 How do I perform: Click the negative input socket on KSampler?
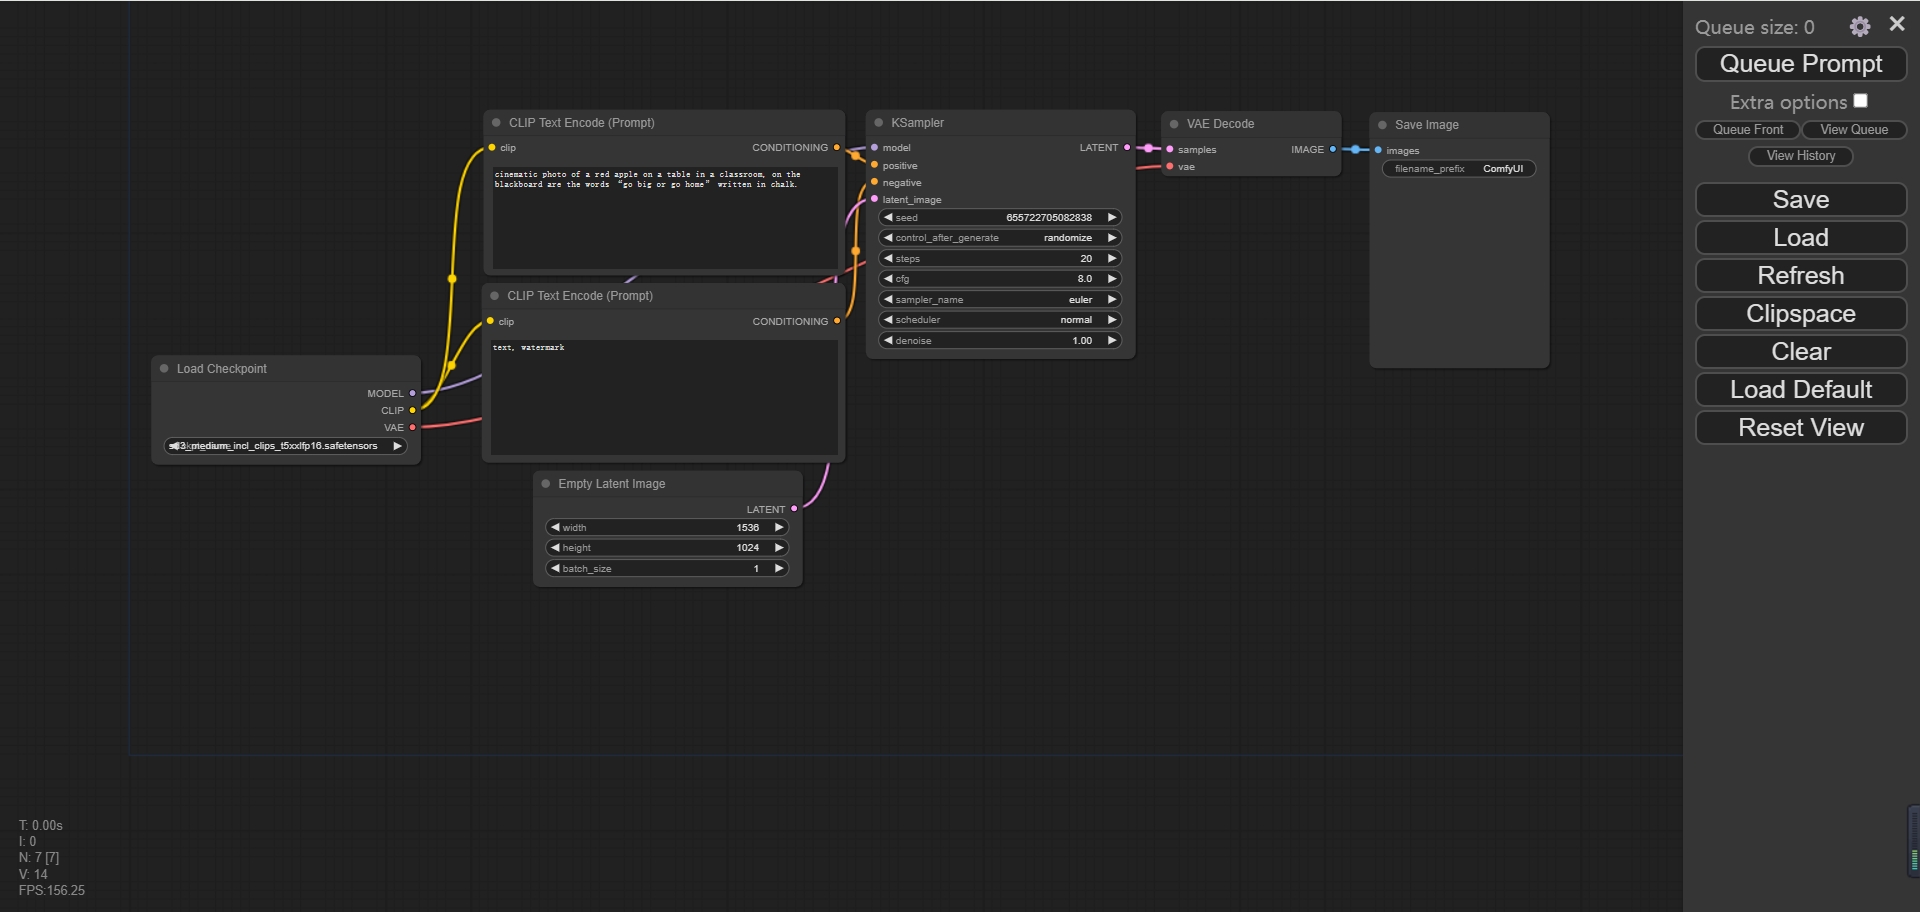tap(874, 182)
